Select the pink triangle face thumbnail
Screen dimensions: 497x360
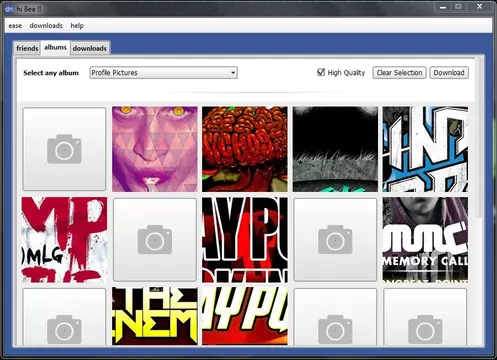coord(155,149)
